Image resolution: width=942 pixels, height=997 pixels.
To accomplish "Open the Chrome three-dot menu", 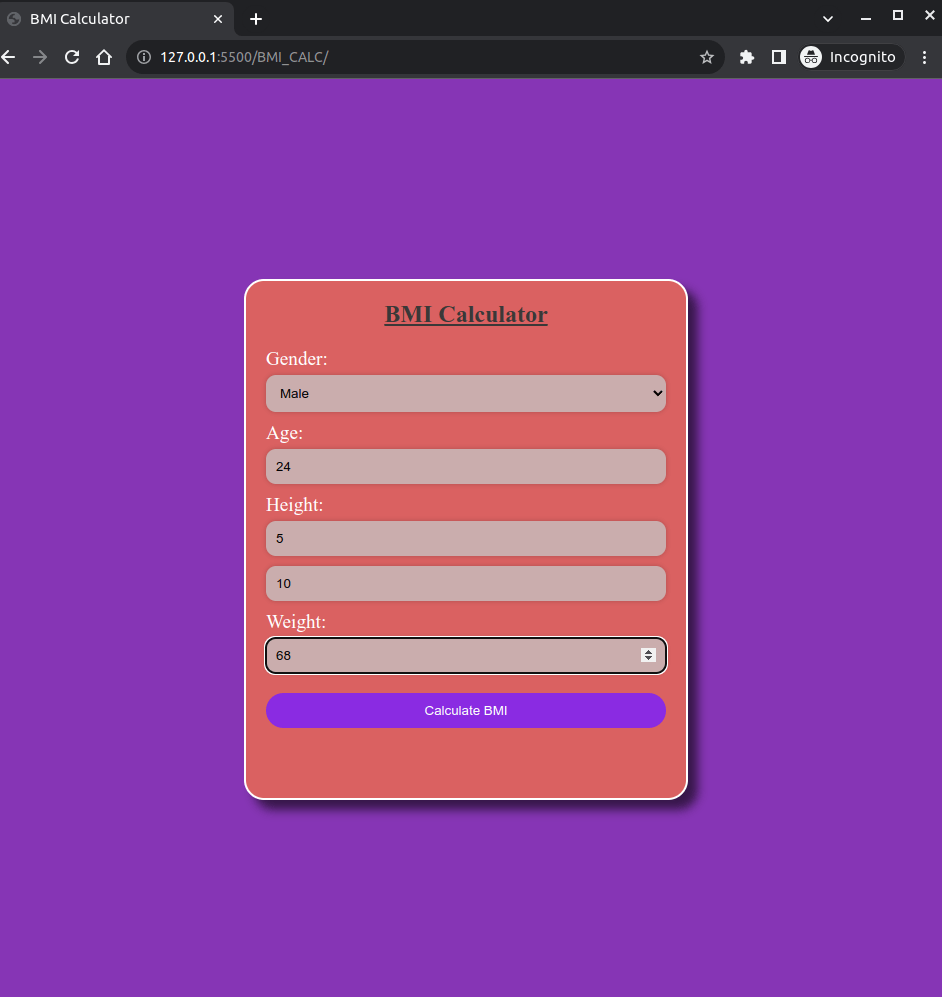I will [924, 57].
